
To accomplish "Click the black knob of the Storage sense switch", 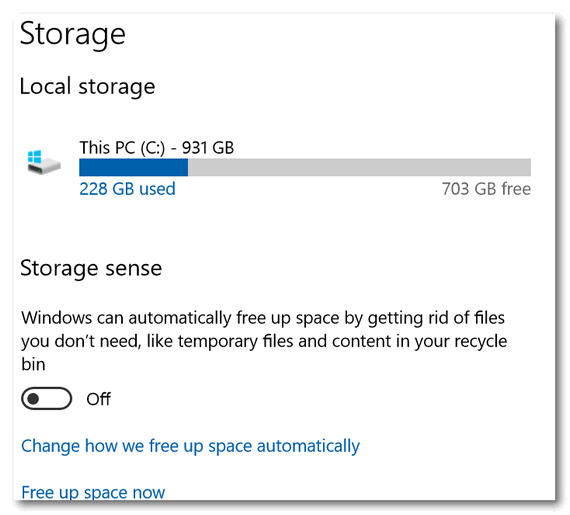I will (x=33, y=399).
